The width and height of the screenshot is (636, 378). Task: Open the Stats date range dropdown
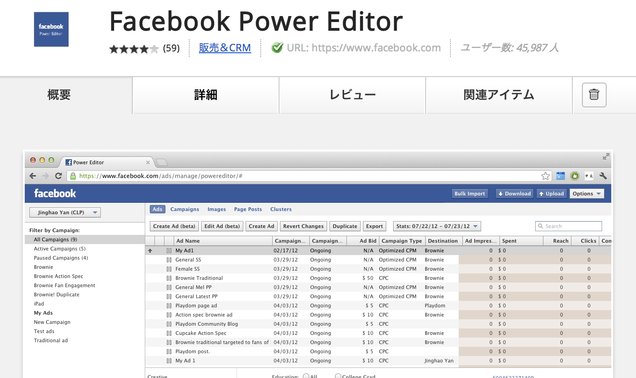437,226
